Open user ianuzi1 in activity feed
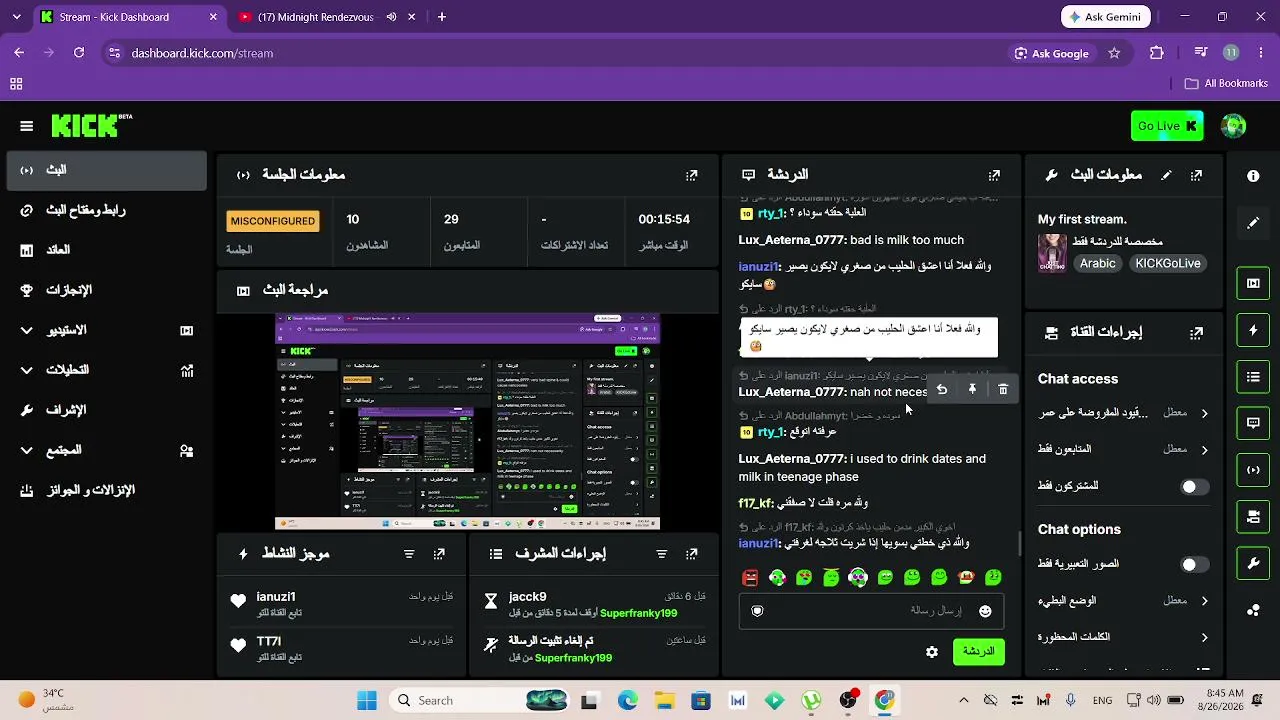 pyautogui.click(x=276, y=597)
